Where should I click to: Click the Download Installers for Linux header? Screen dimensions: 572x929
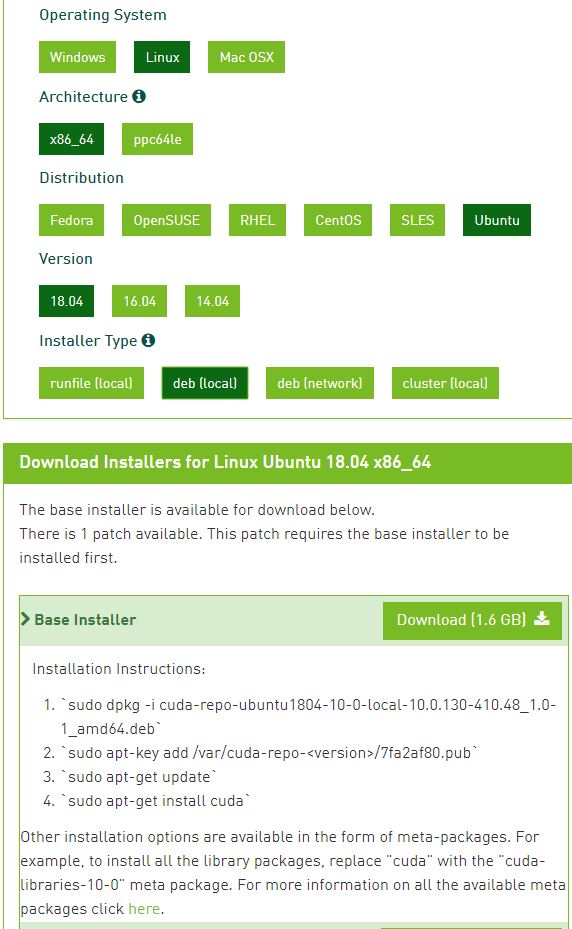pos(225,462)
